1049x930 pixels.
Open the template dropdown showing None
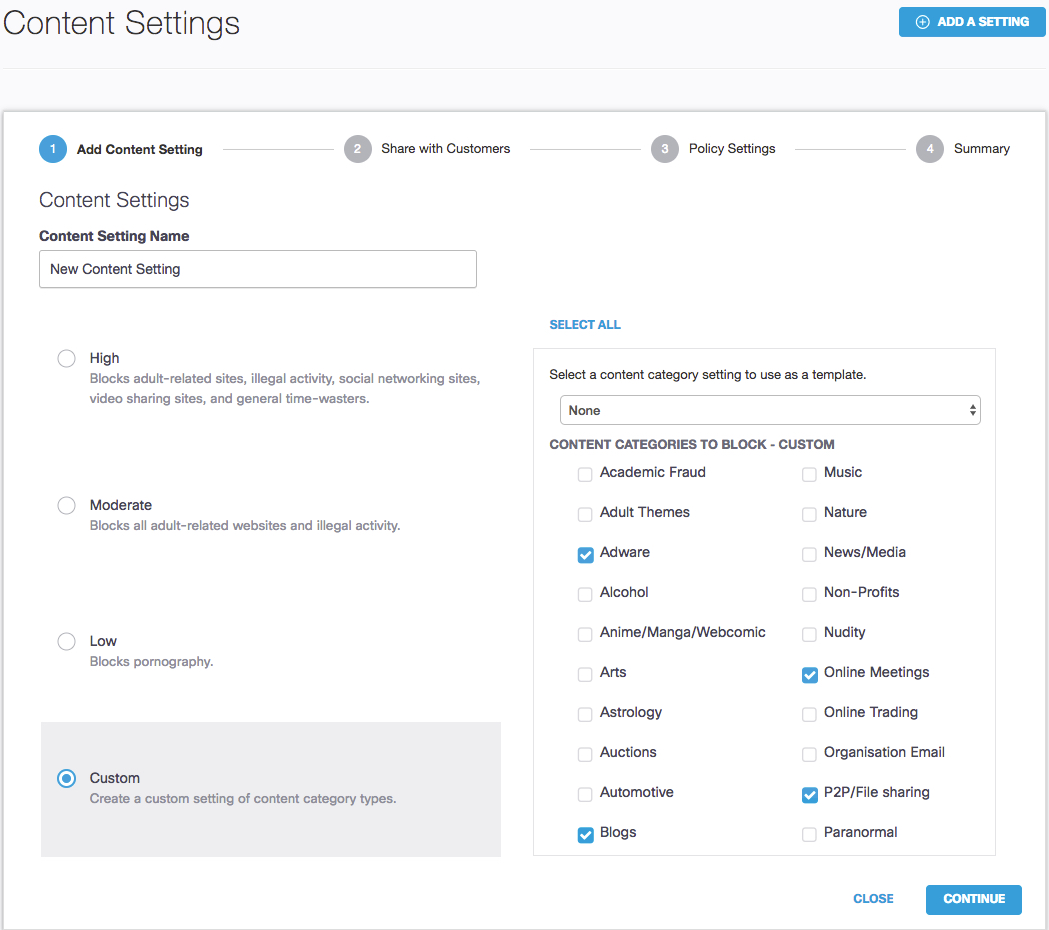770,410
